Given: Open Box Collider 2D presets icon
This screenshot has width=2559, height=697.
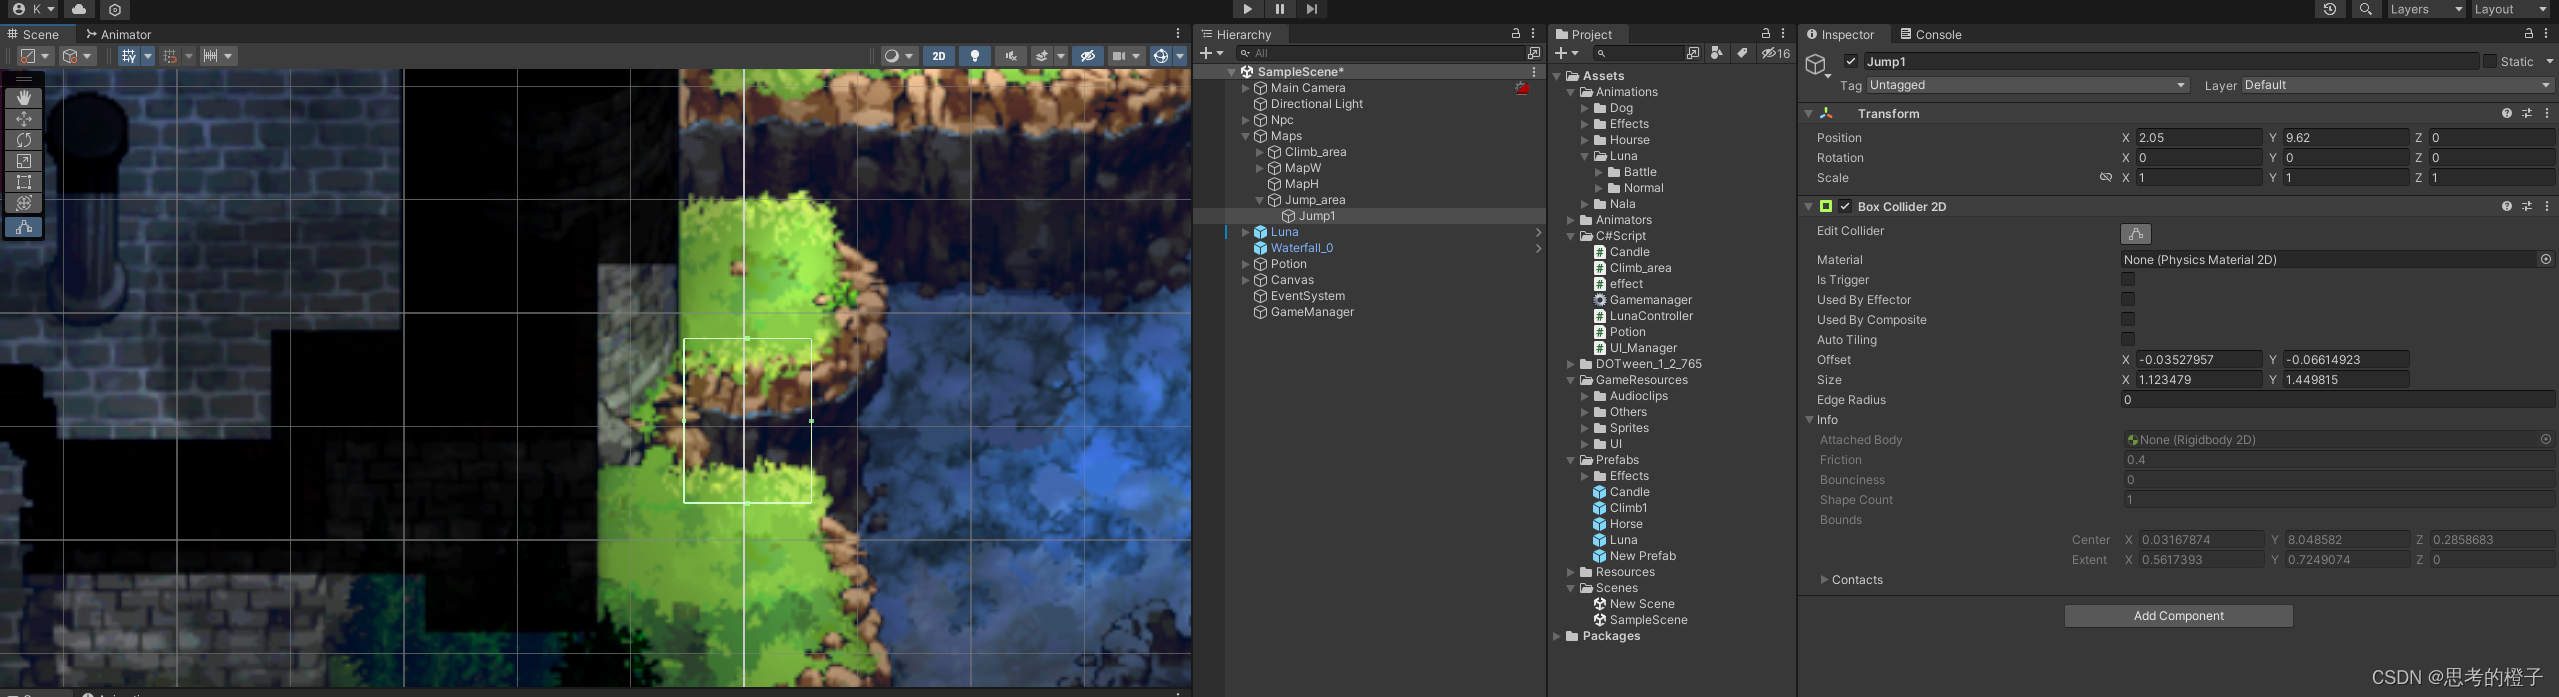Looking at the screenshot, I should (x=2526, y=206).
